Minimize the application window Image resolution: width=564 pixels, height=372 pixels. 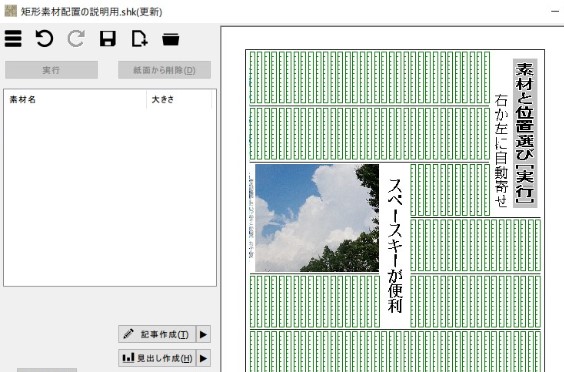pyautogui.click(x=555, y=12)
